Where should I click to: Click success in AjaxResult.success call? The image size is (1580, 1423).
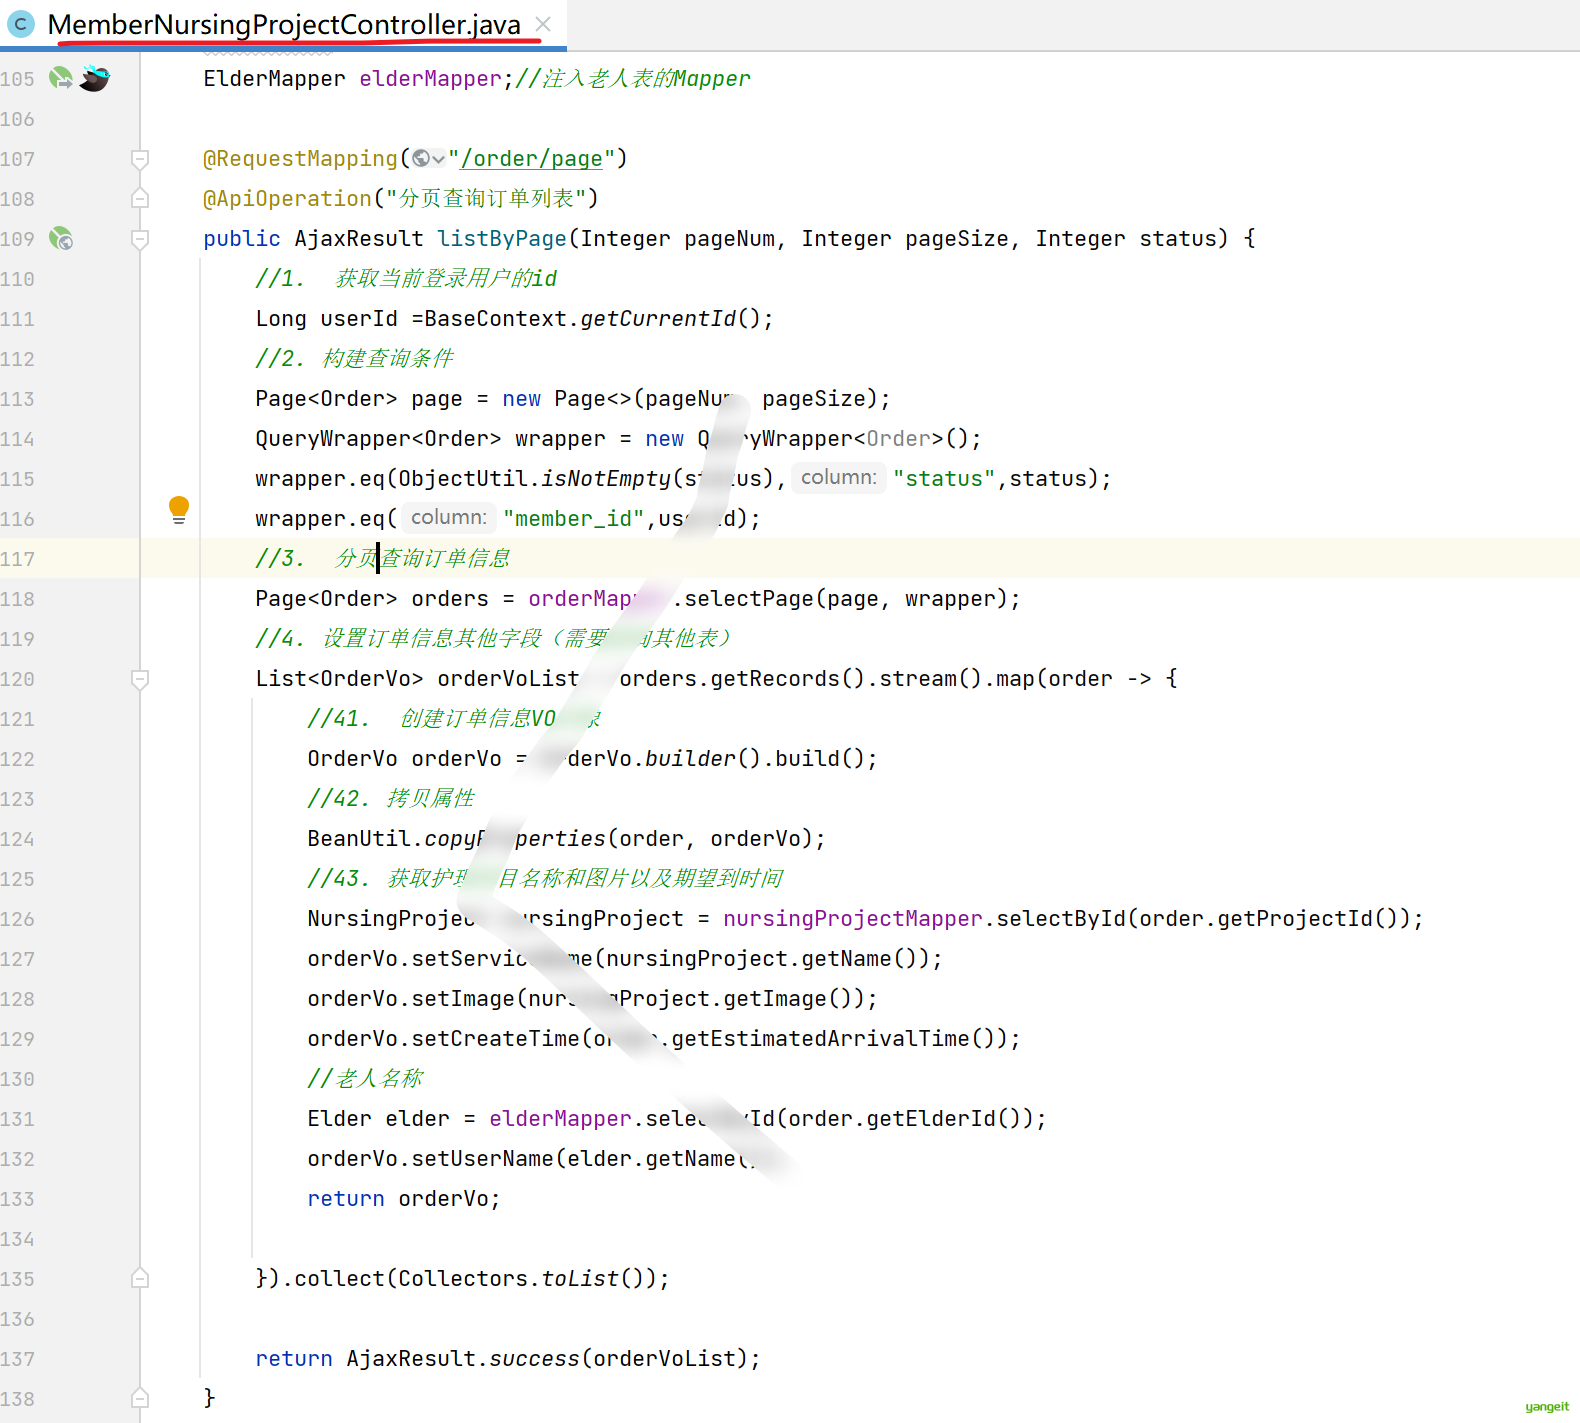click(x=534, y=1358)
